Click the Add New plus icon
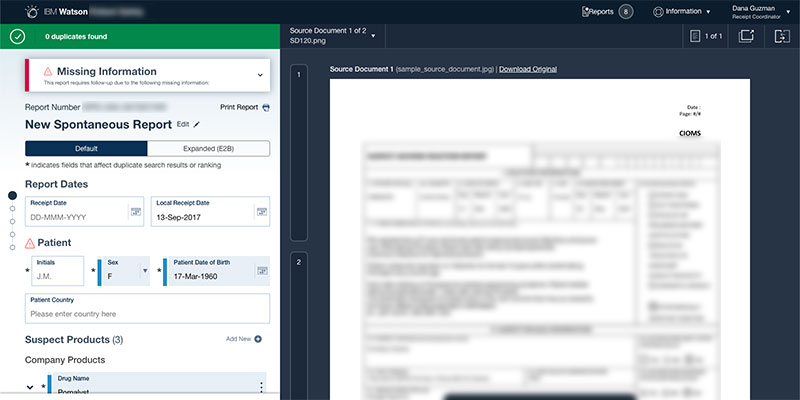This screenshot has height=400, width=800. pos(258,340)
